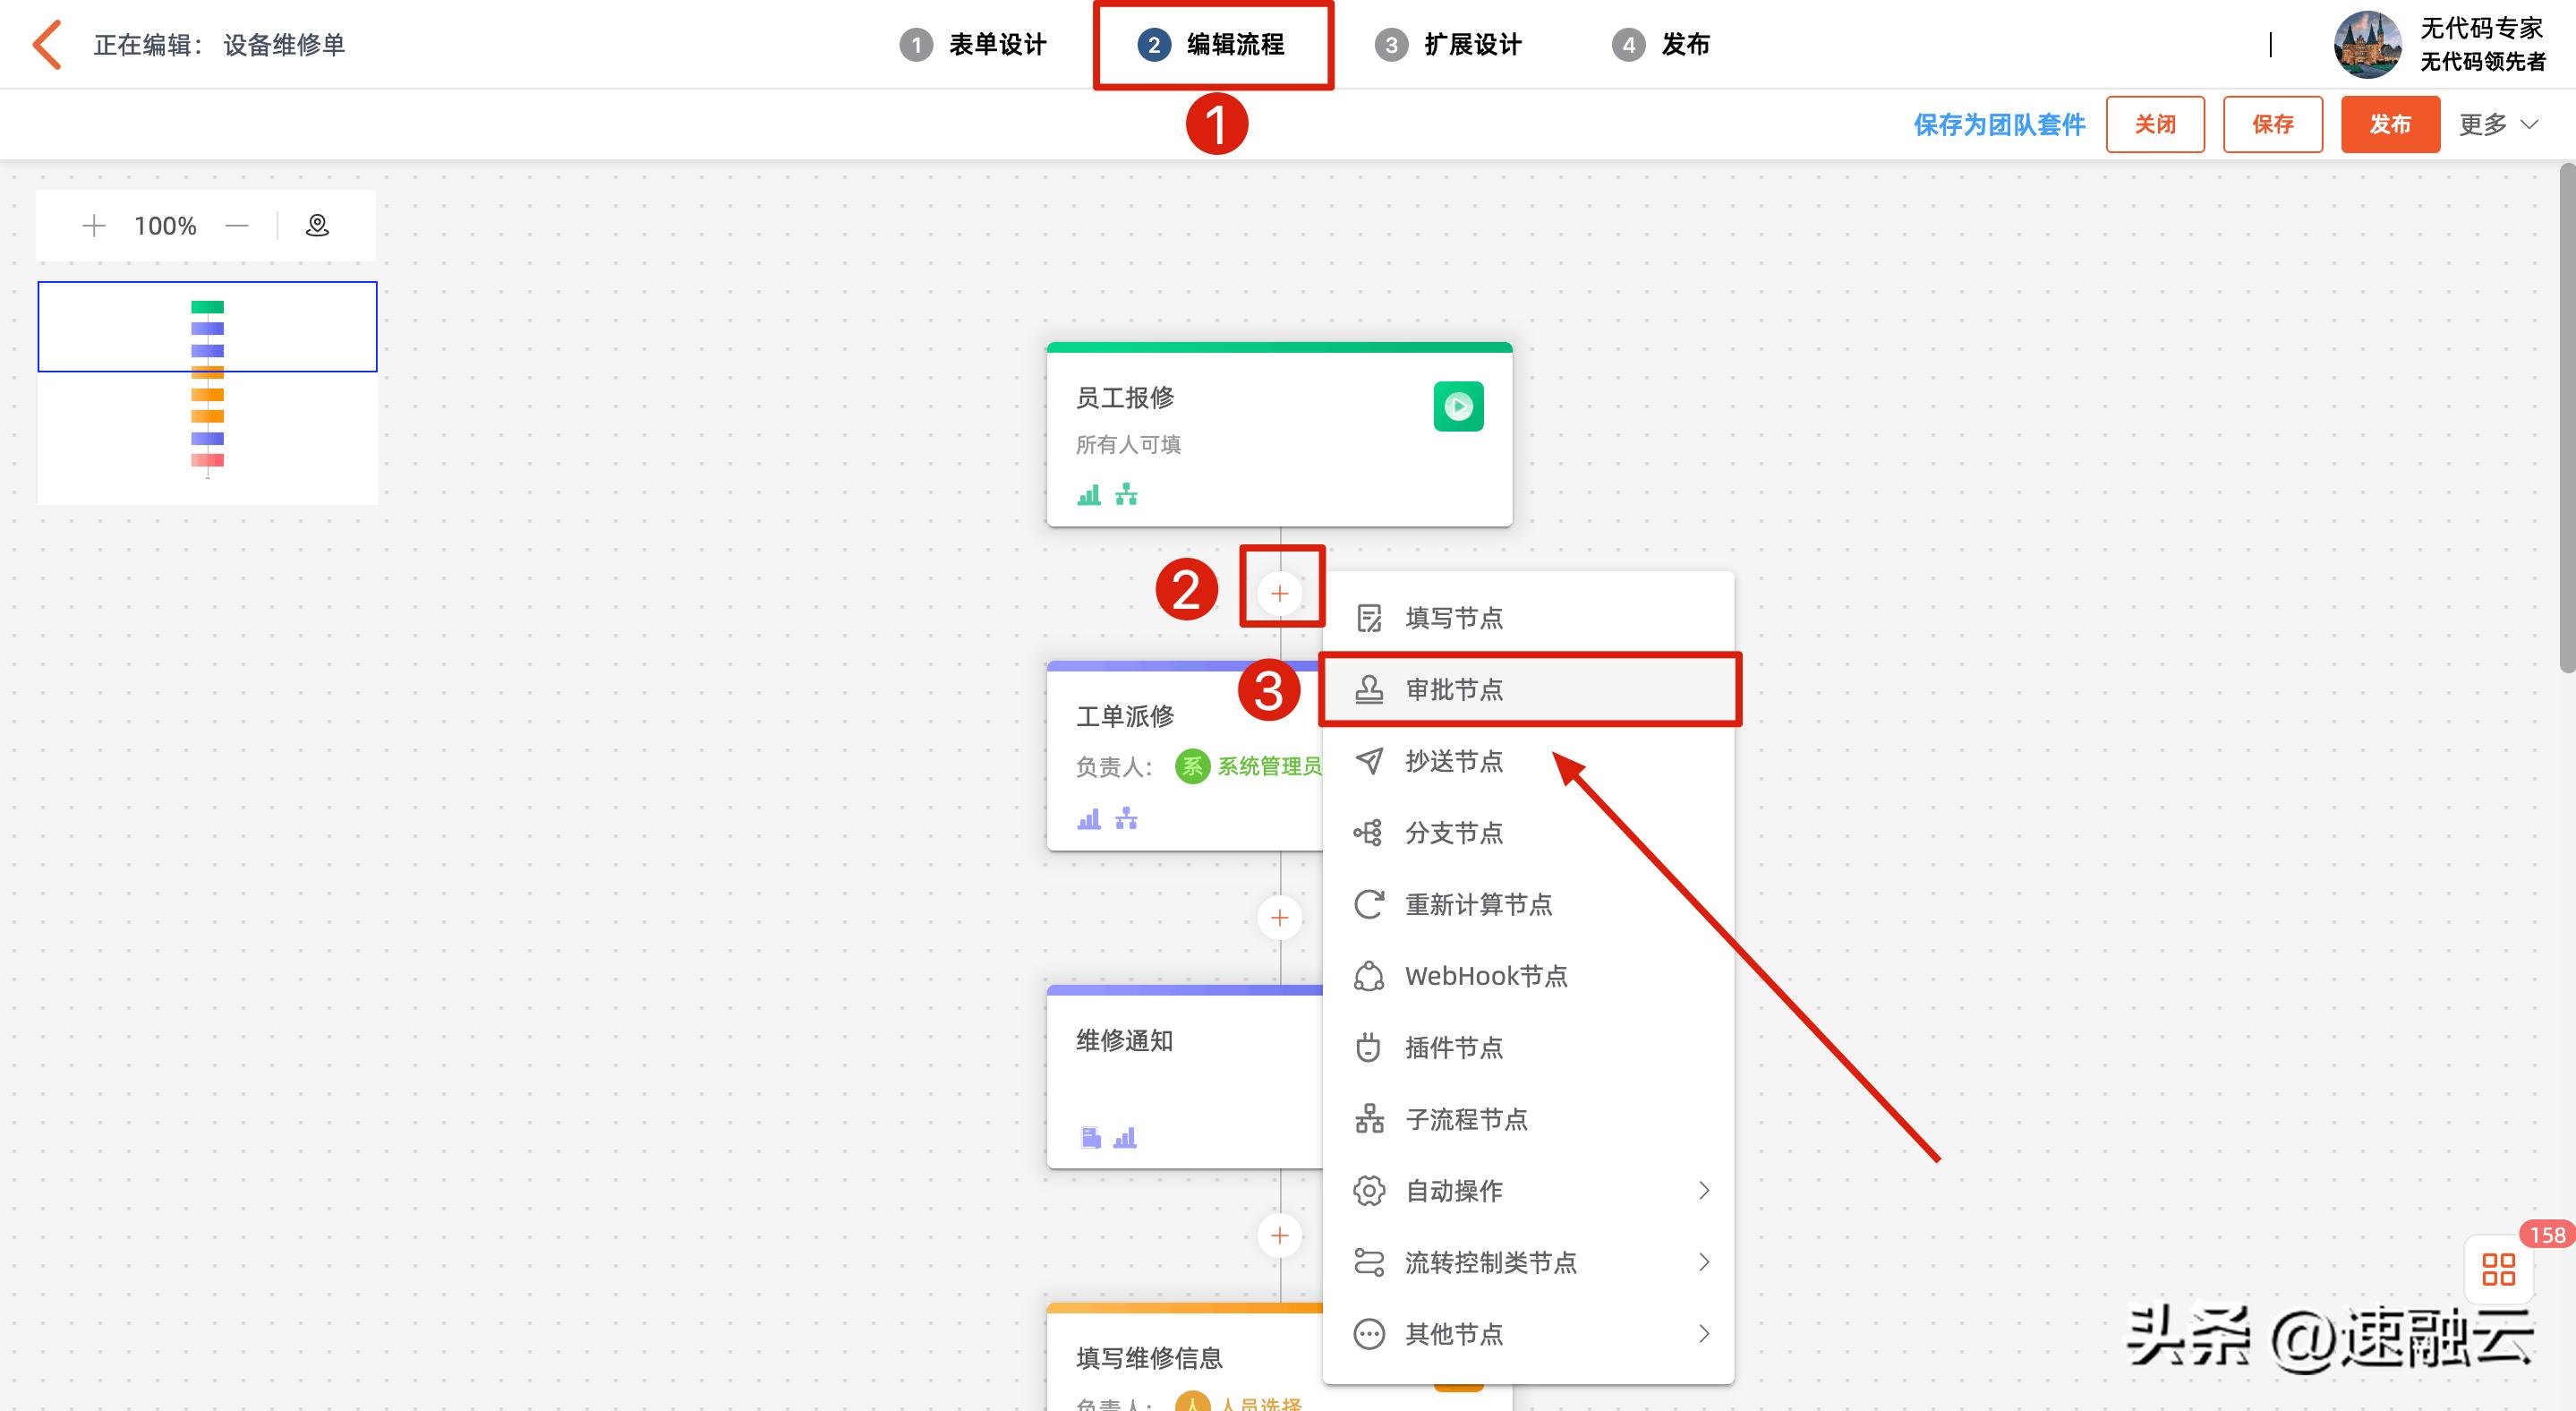Click the bar chart icon on 员工报修 node
Image resolution: width=2576 pixels, height=1411 pixels.
(1089, 494)
